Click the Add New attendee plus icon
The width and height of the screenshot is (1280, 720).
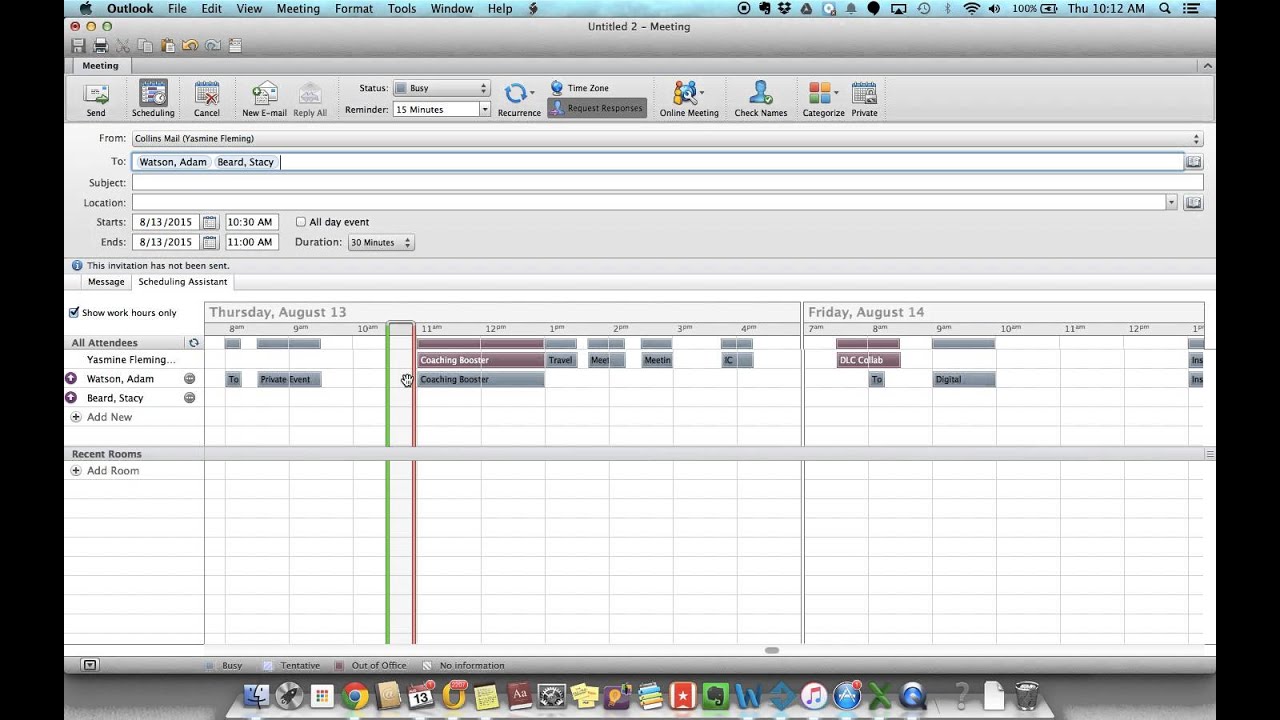coord(76,417)
